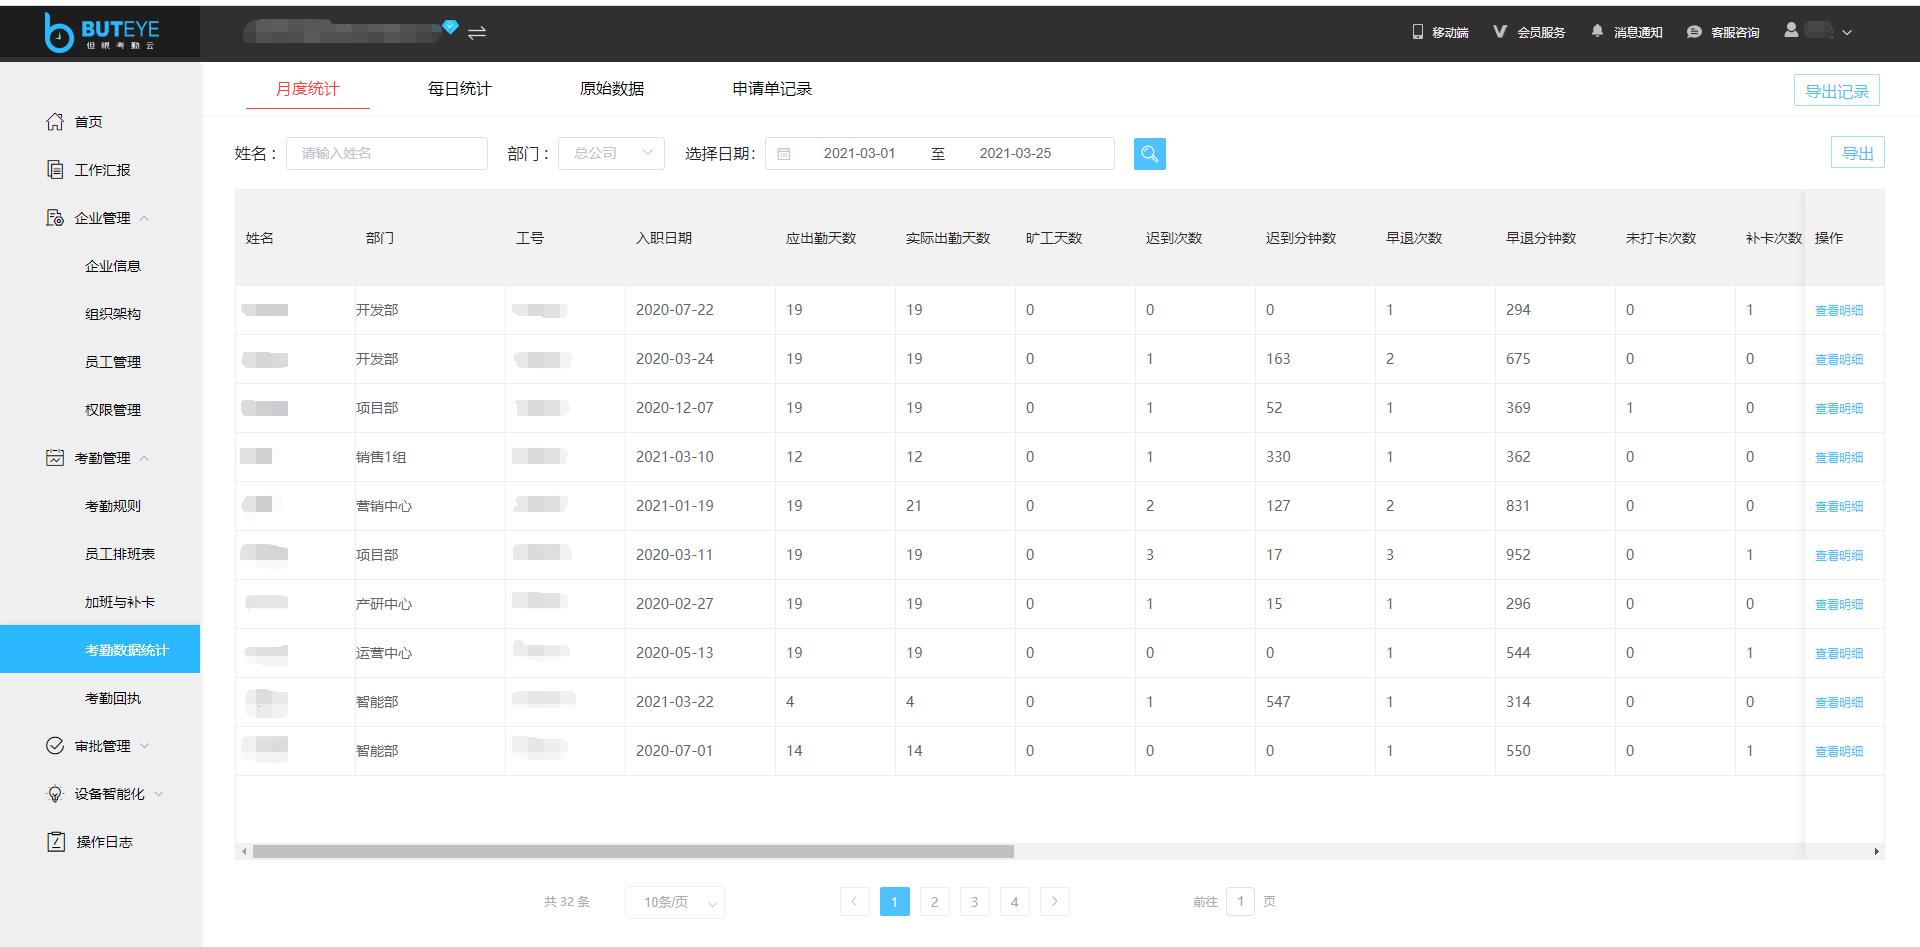Open the calendar icon in date picker
The height and width of the screenshot is (947, 1920).
[x=786, y=153]
